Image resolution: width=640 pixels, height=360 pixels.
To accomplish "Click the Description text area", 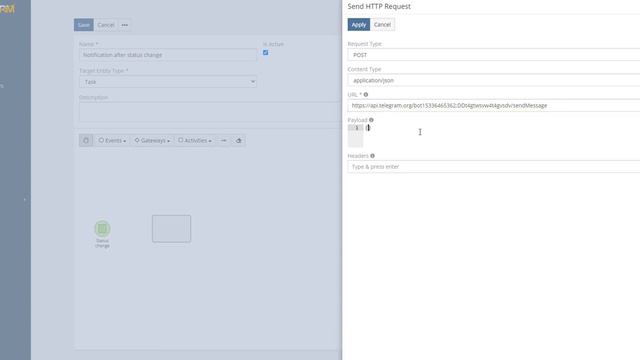I will coord(209,112).
